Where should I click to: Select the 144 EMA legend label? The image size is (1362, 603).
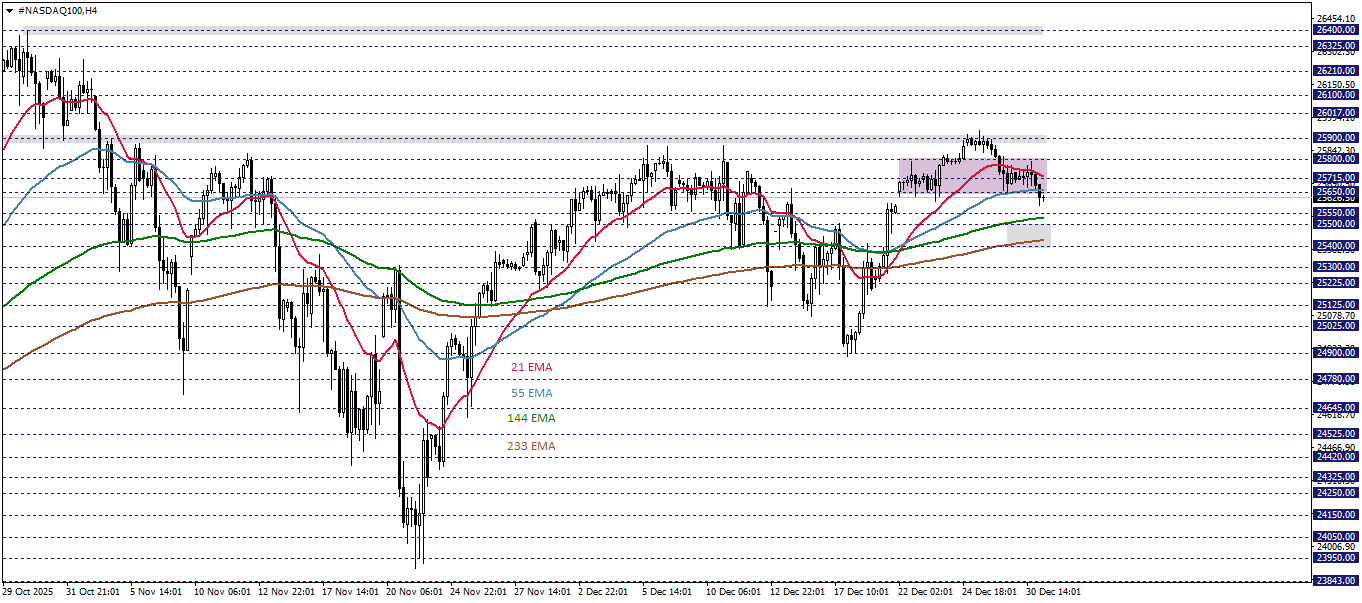531,420
